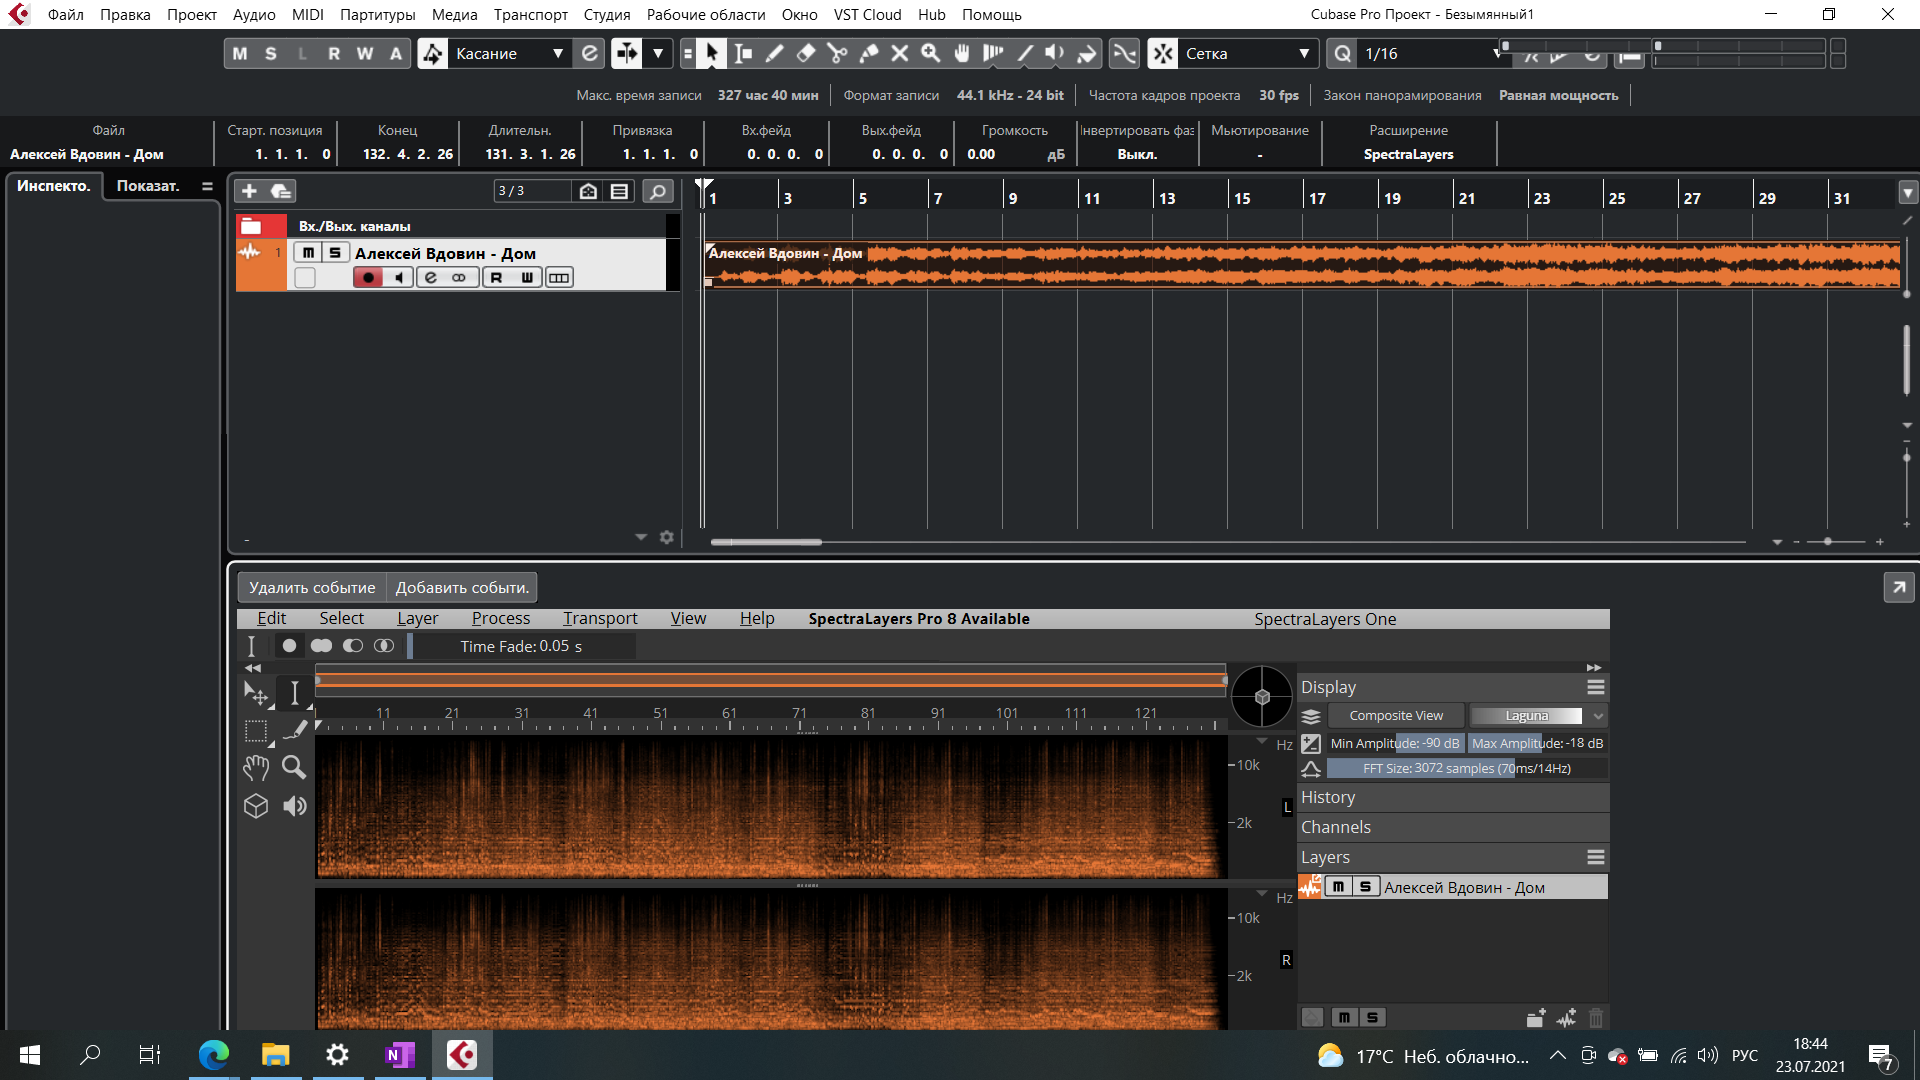Select the Scissors split tool
The width and height of the screenshot is (1920, 1080).
point(837,54)
